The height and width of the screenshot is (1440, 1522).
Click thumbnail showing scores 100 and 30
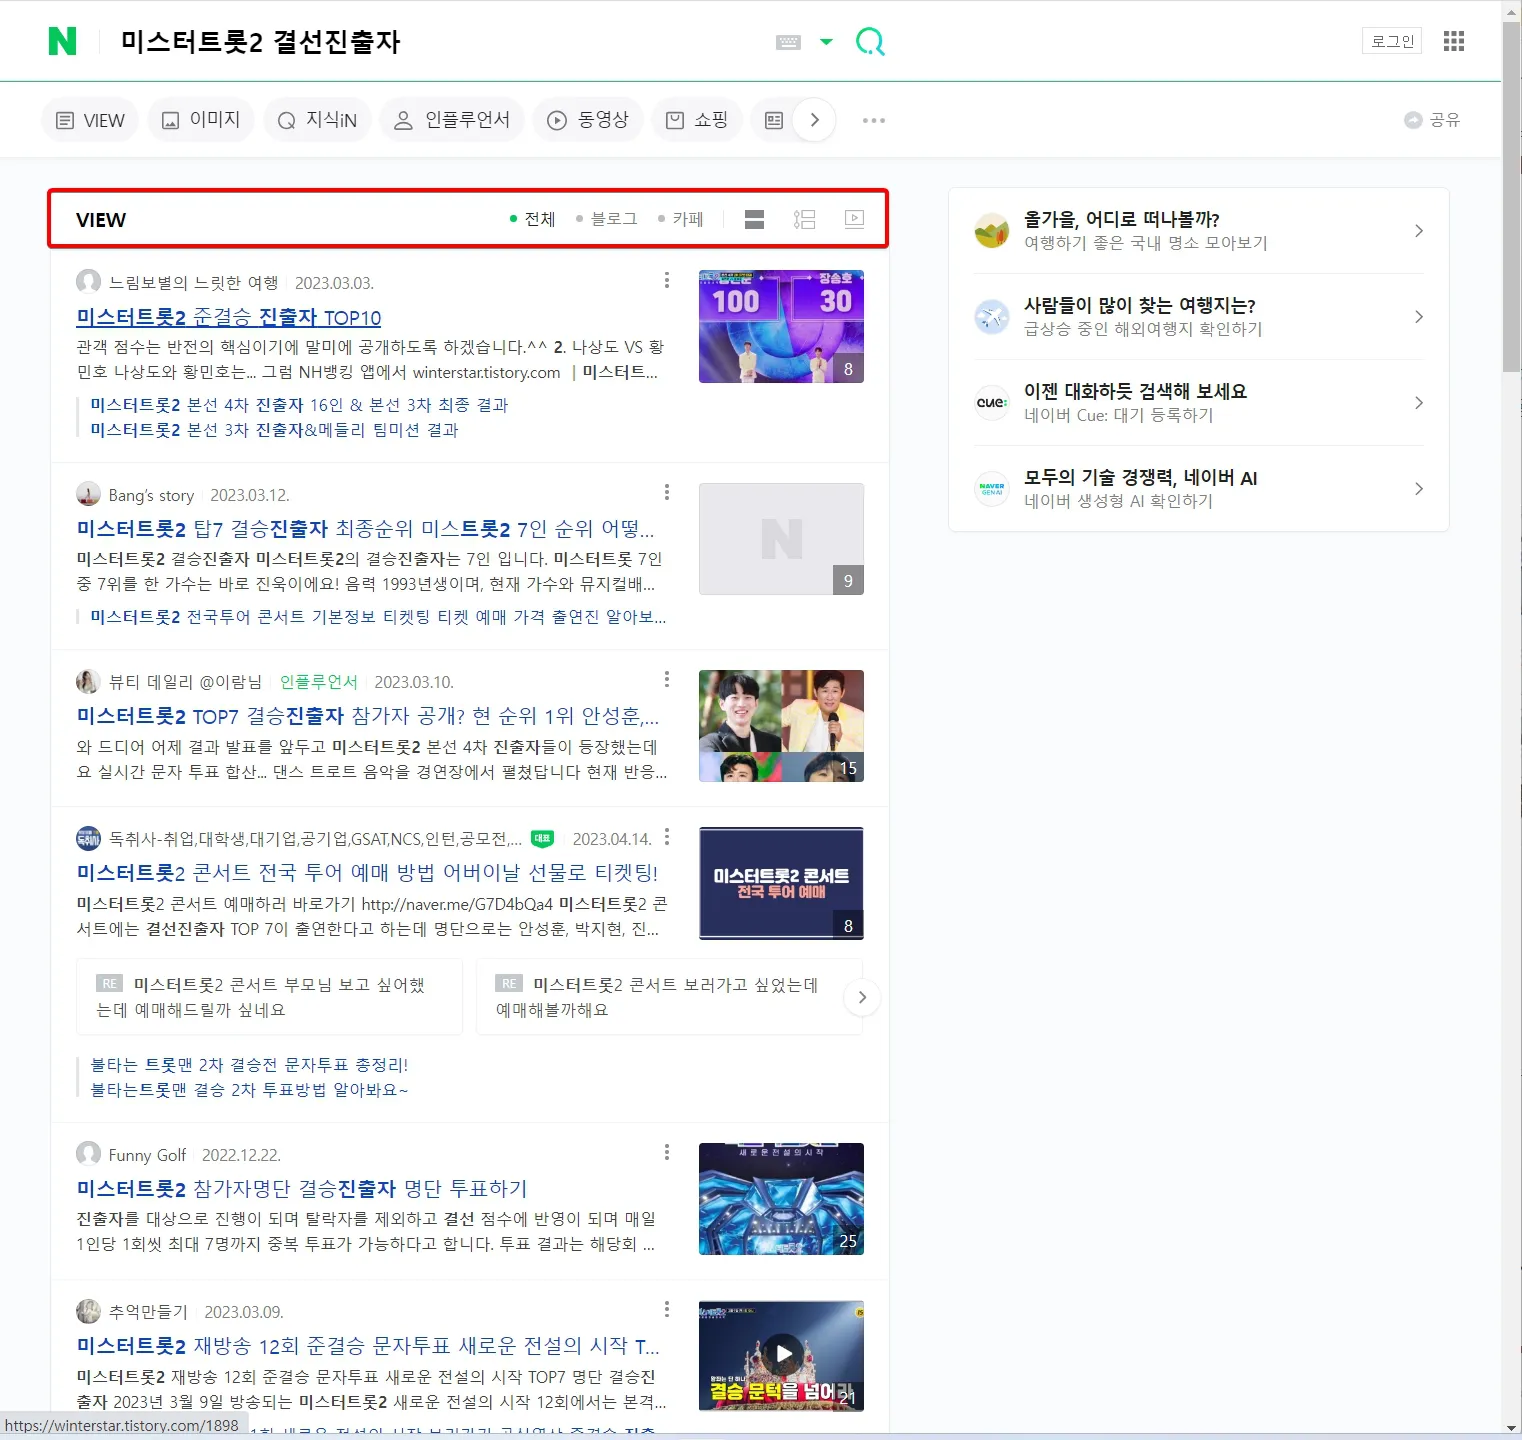(x=781, y=326)
